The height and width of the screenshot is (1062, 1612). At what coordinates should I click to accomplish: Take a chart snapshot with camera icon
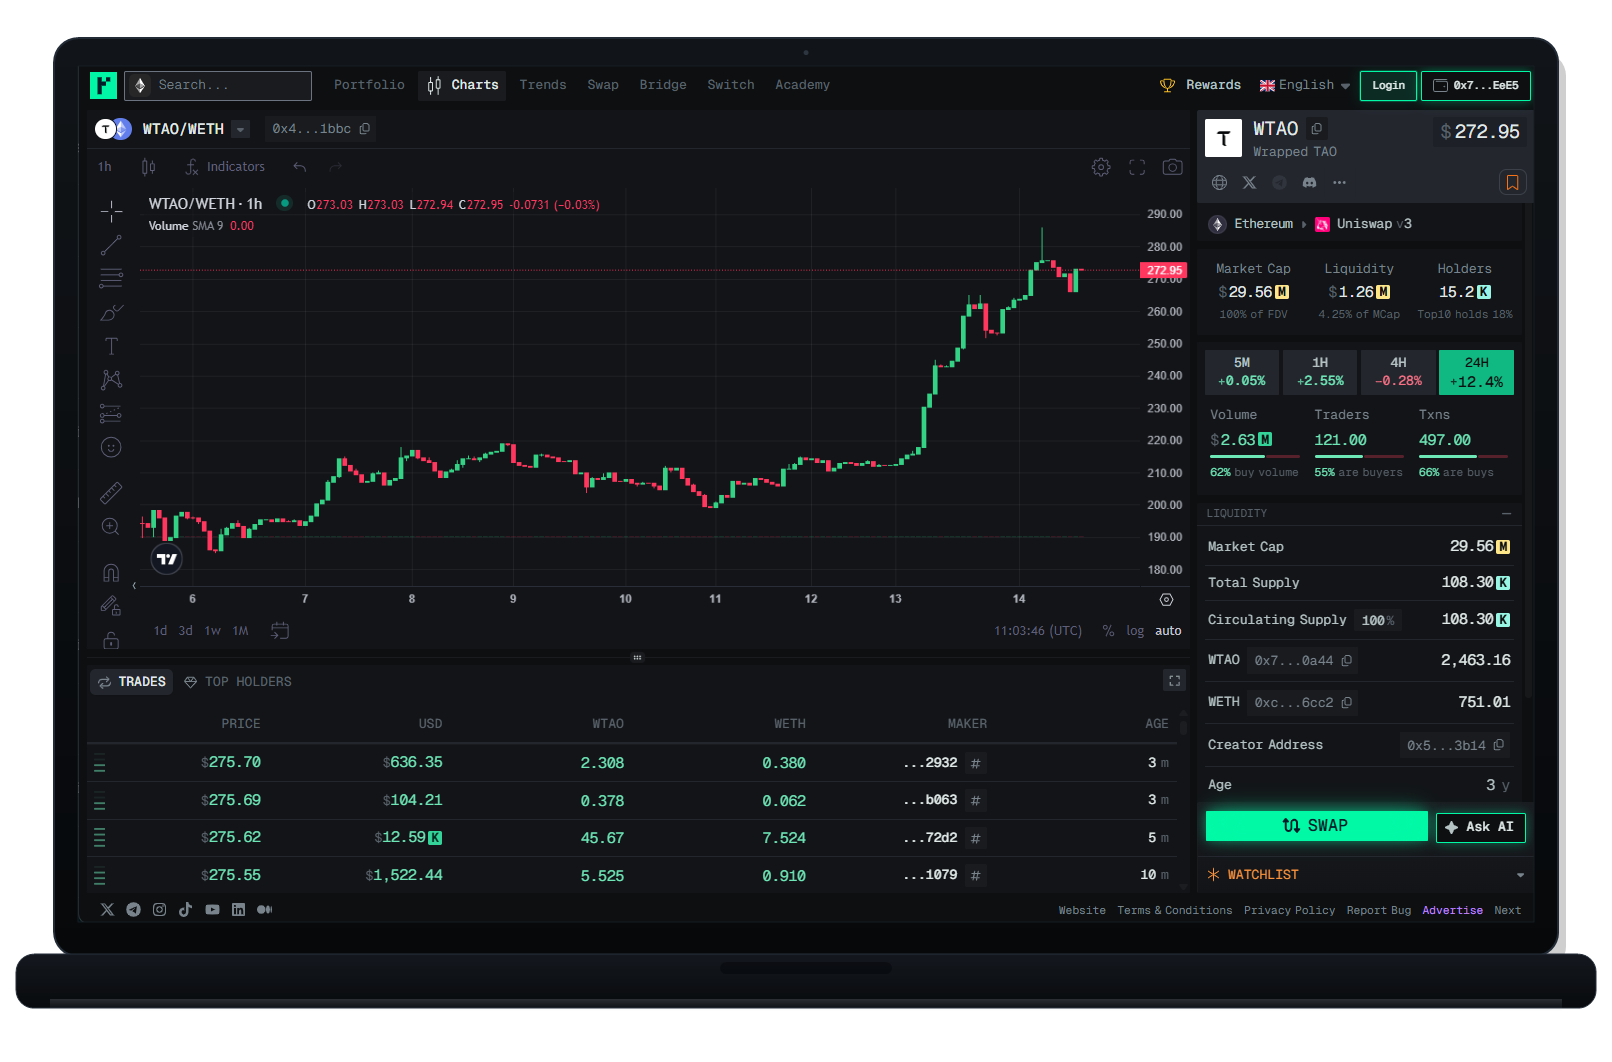click(1173, 167)
